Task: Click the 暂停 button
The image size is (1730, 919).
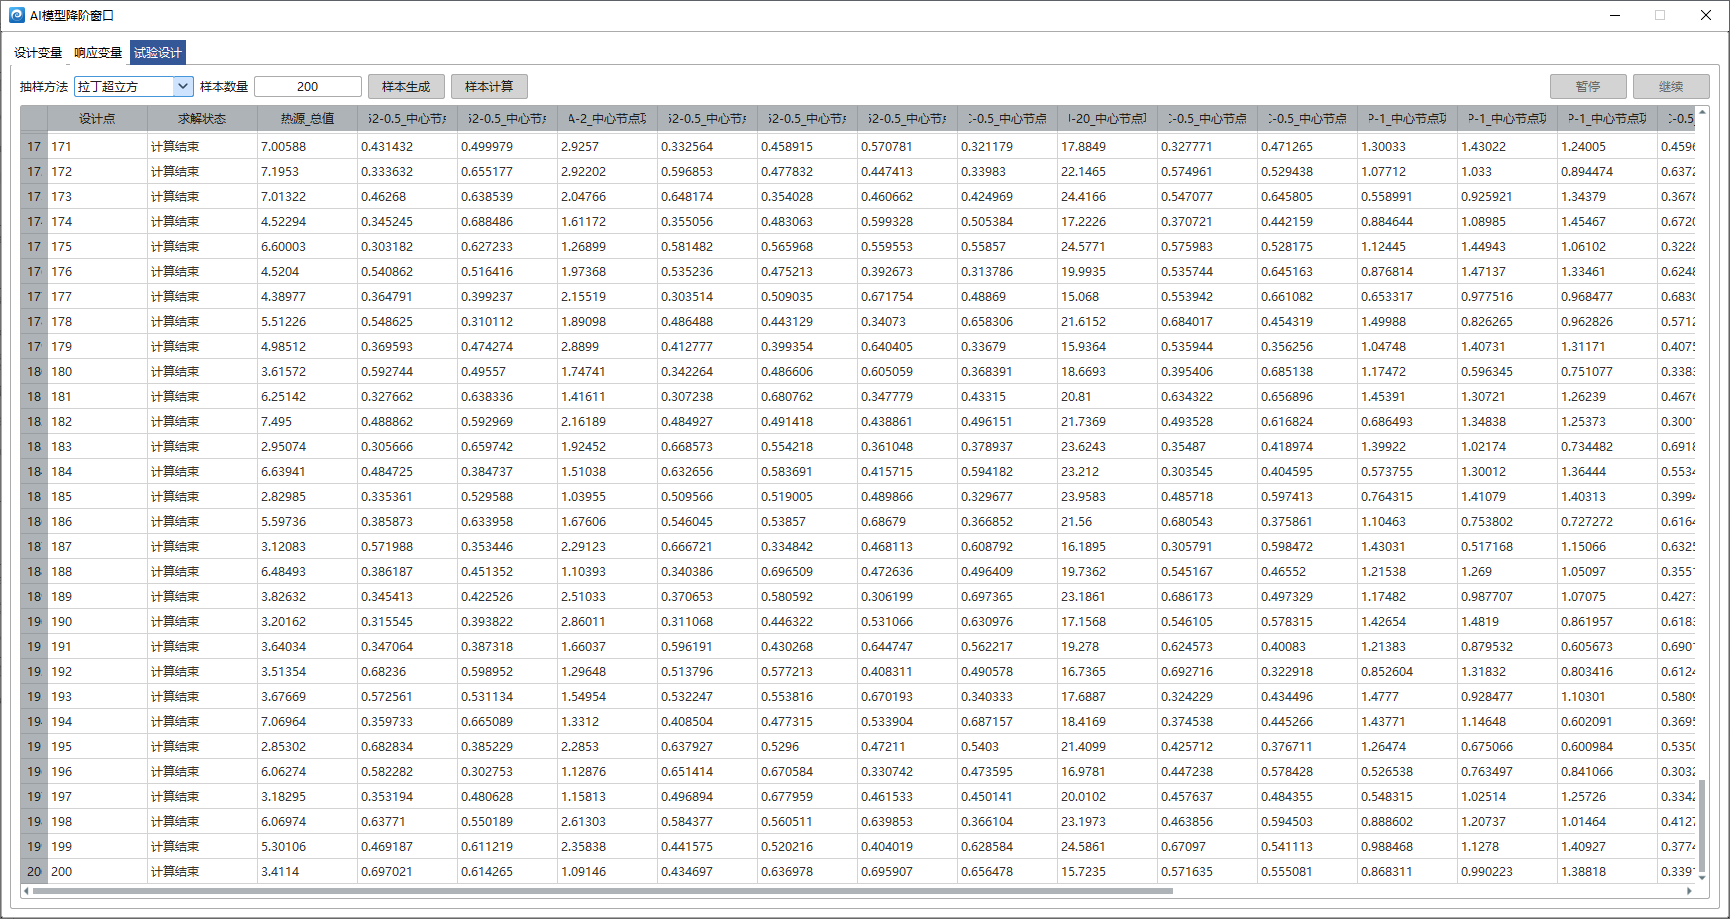Action: pos(1588,87)
